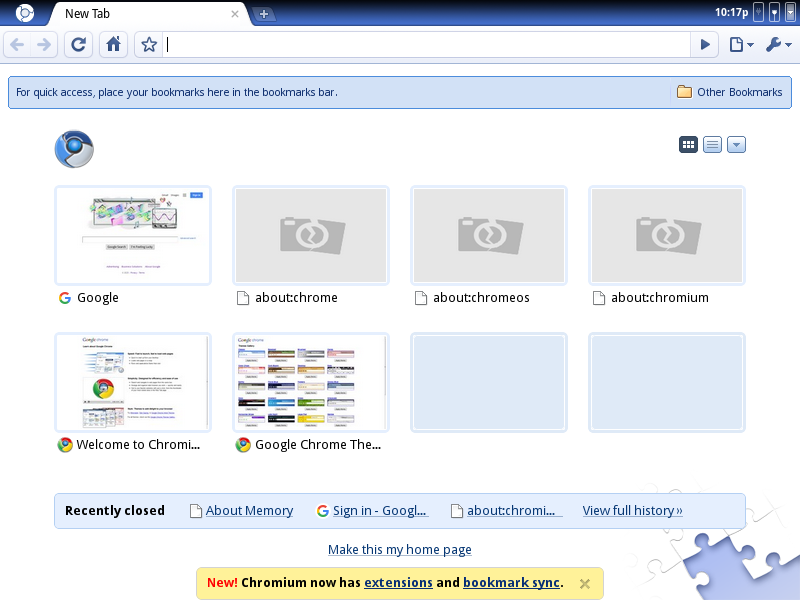Image resolution: width=800 pixels, height=600 pixels.
Task: Click the forward navigation arrow
Action: pos(44,45)
